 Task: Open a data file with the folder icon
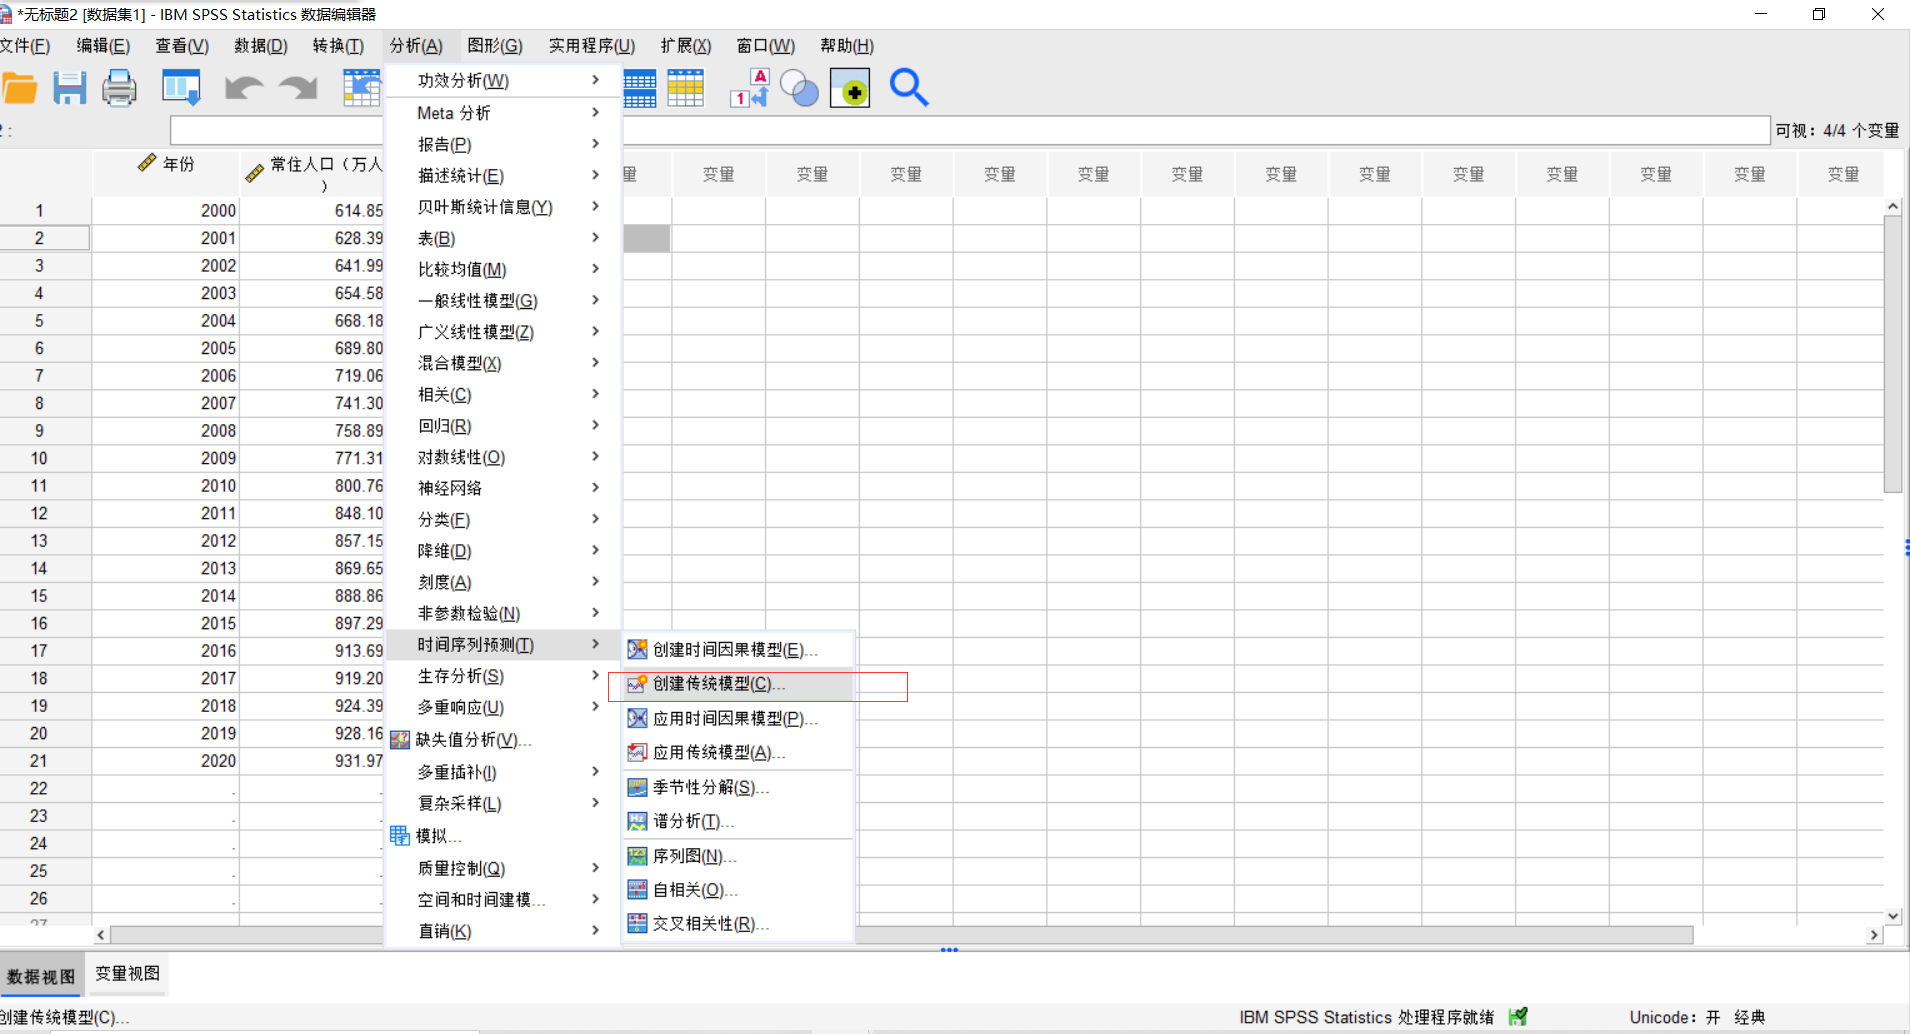(x=19, y=88)
